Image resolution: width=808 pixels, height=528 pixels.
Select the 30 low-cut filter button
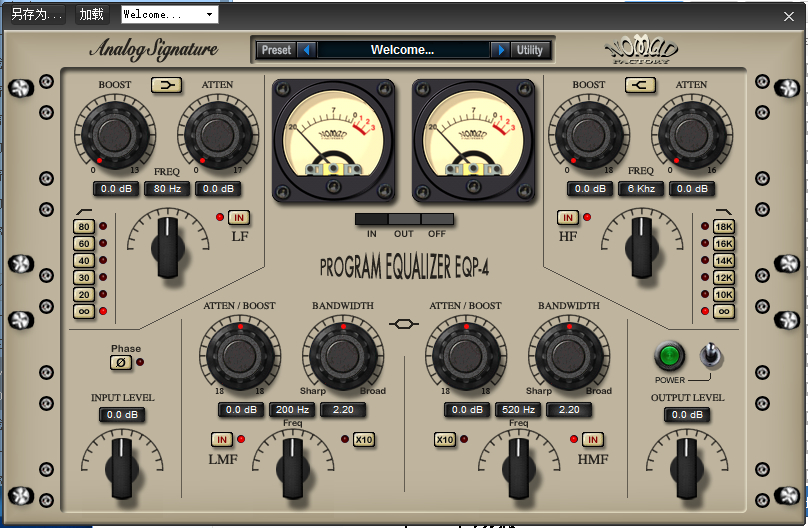(84, 278)
